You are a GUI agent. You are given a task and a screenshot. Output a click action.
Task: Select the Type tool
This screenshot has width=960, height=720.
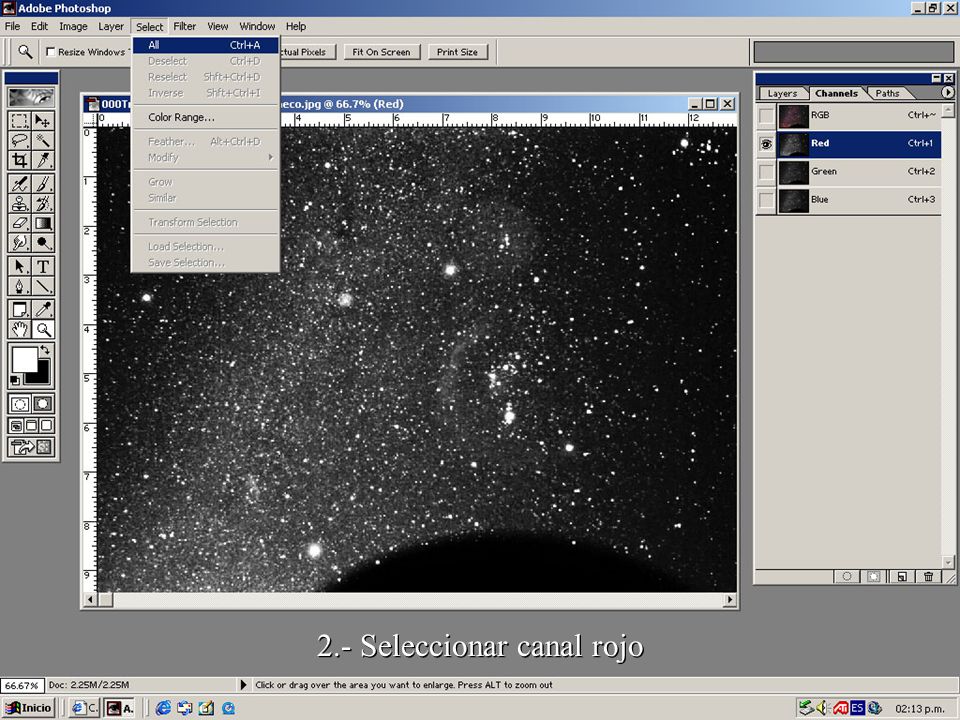coord(43,266)
